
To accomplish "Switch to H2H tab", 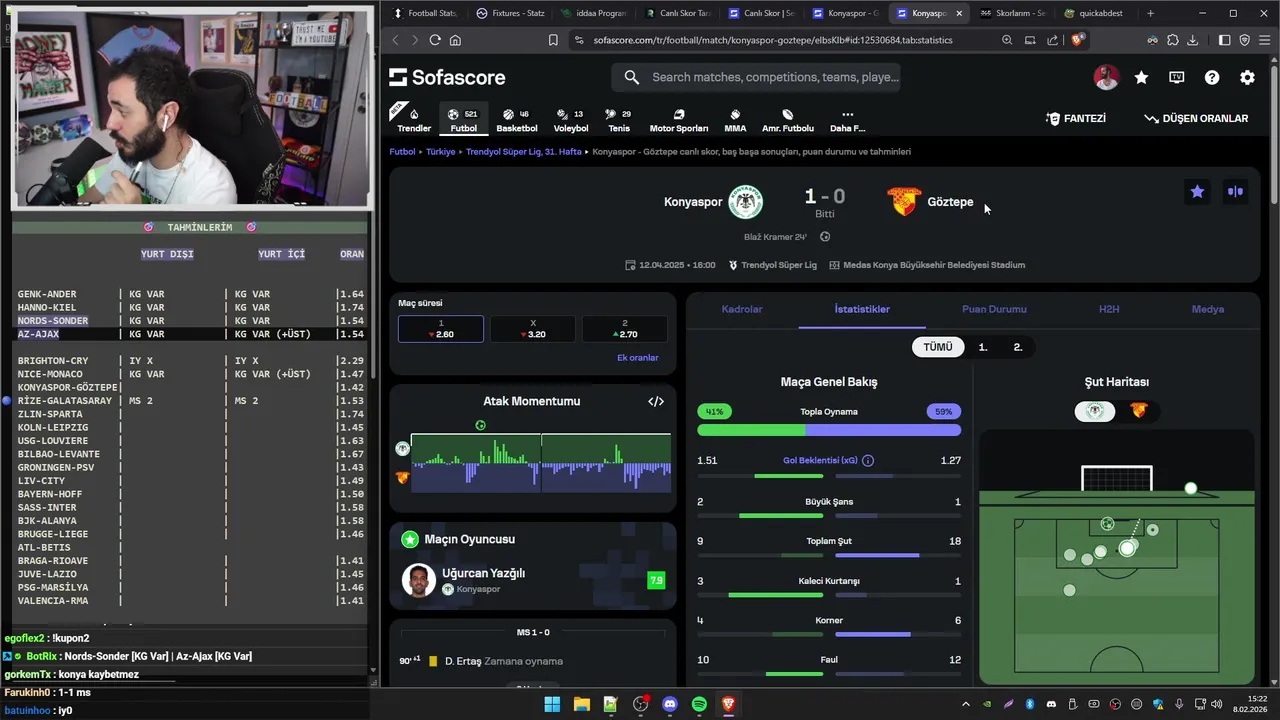I will pos(1109,309).
